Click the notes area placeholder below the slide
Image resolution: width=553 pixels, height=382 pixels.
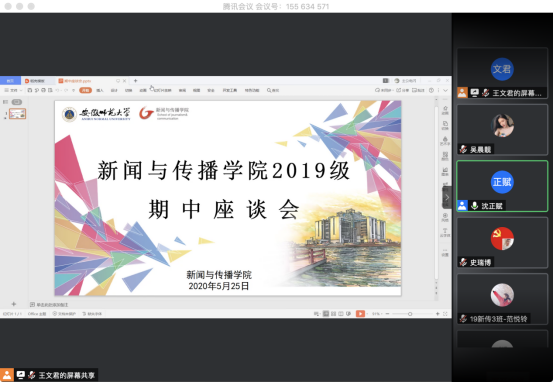[52, 304]
